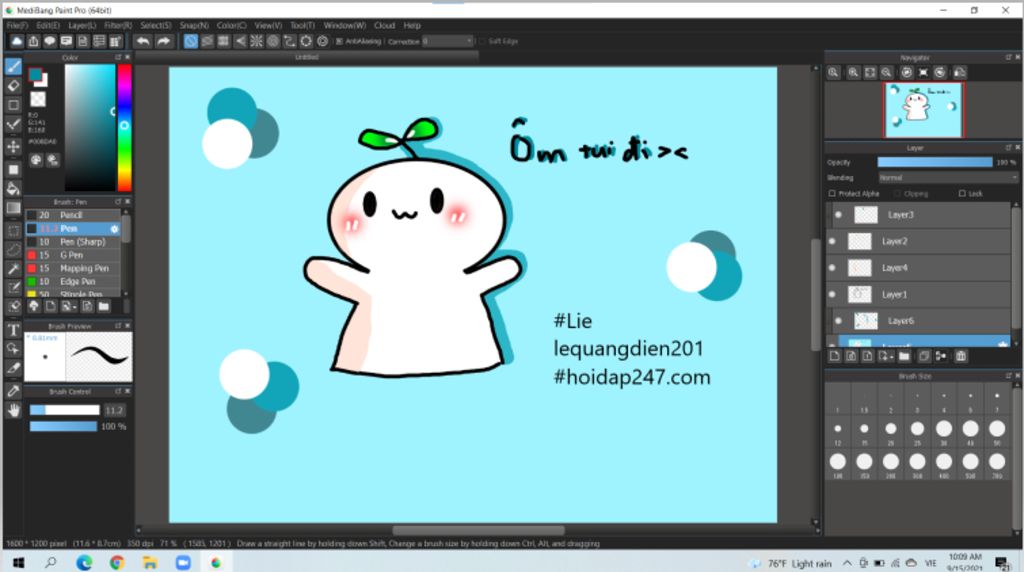The image size is (1024, 572).
Task: Open the Blending mode dropdown
Action: (x=947, y=178)
